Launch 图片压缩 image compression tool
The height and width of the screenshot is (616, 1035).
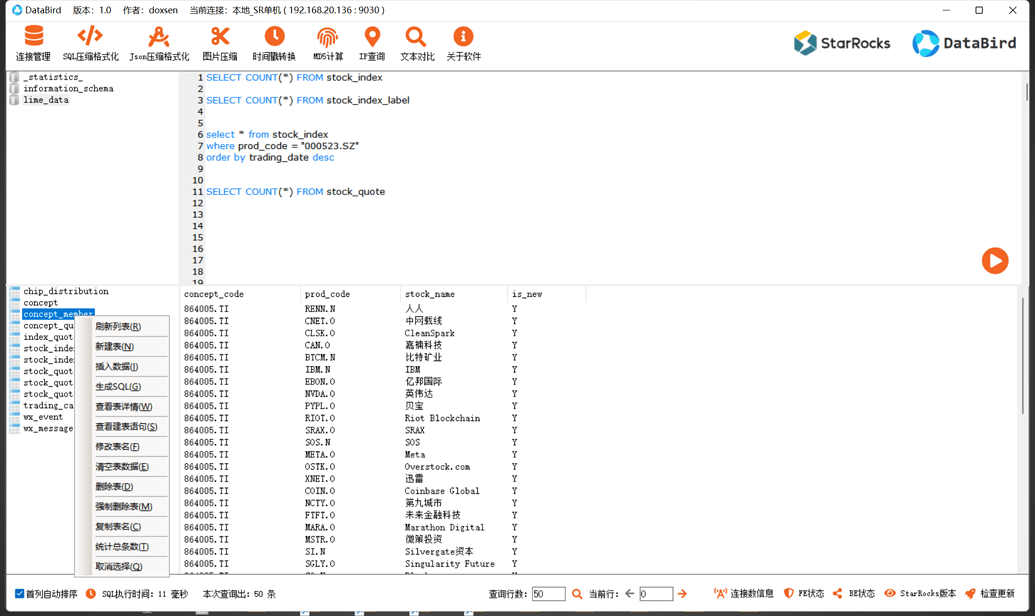(x=219, y=44)
